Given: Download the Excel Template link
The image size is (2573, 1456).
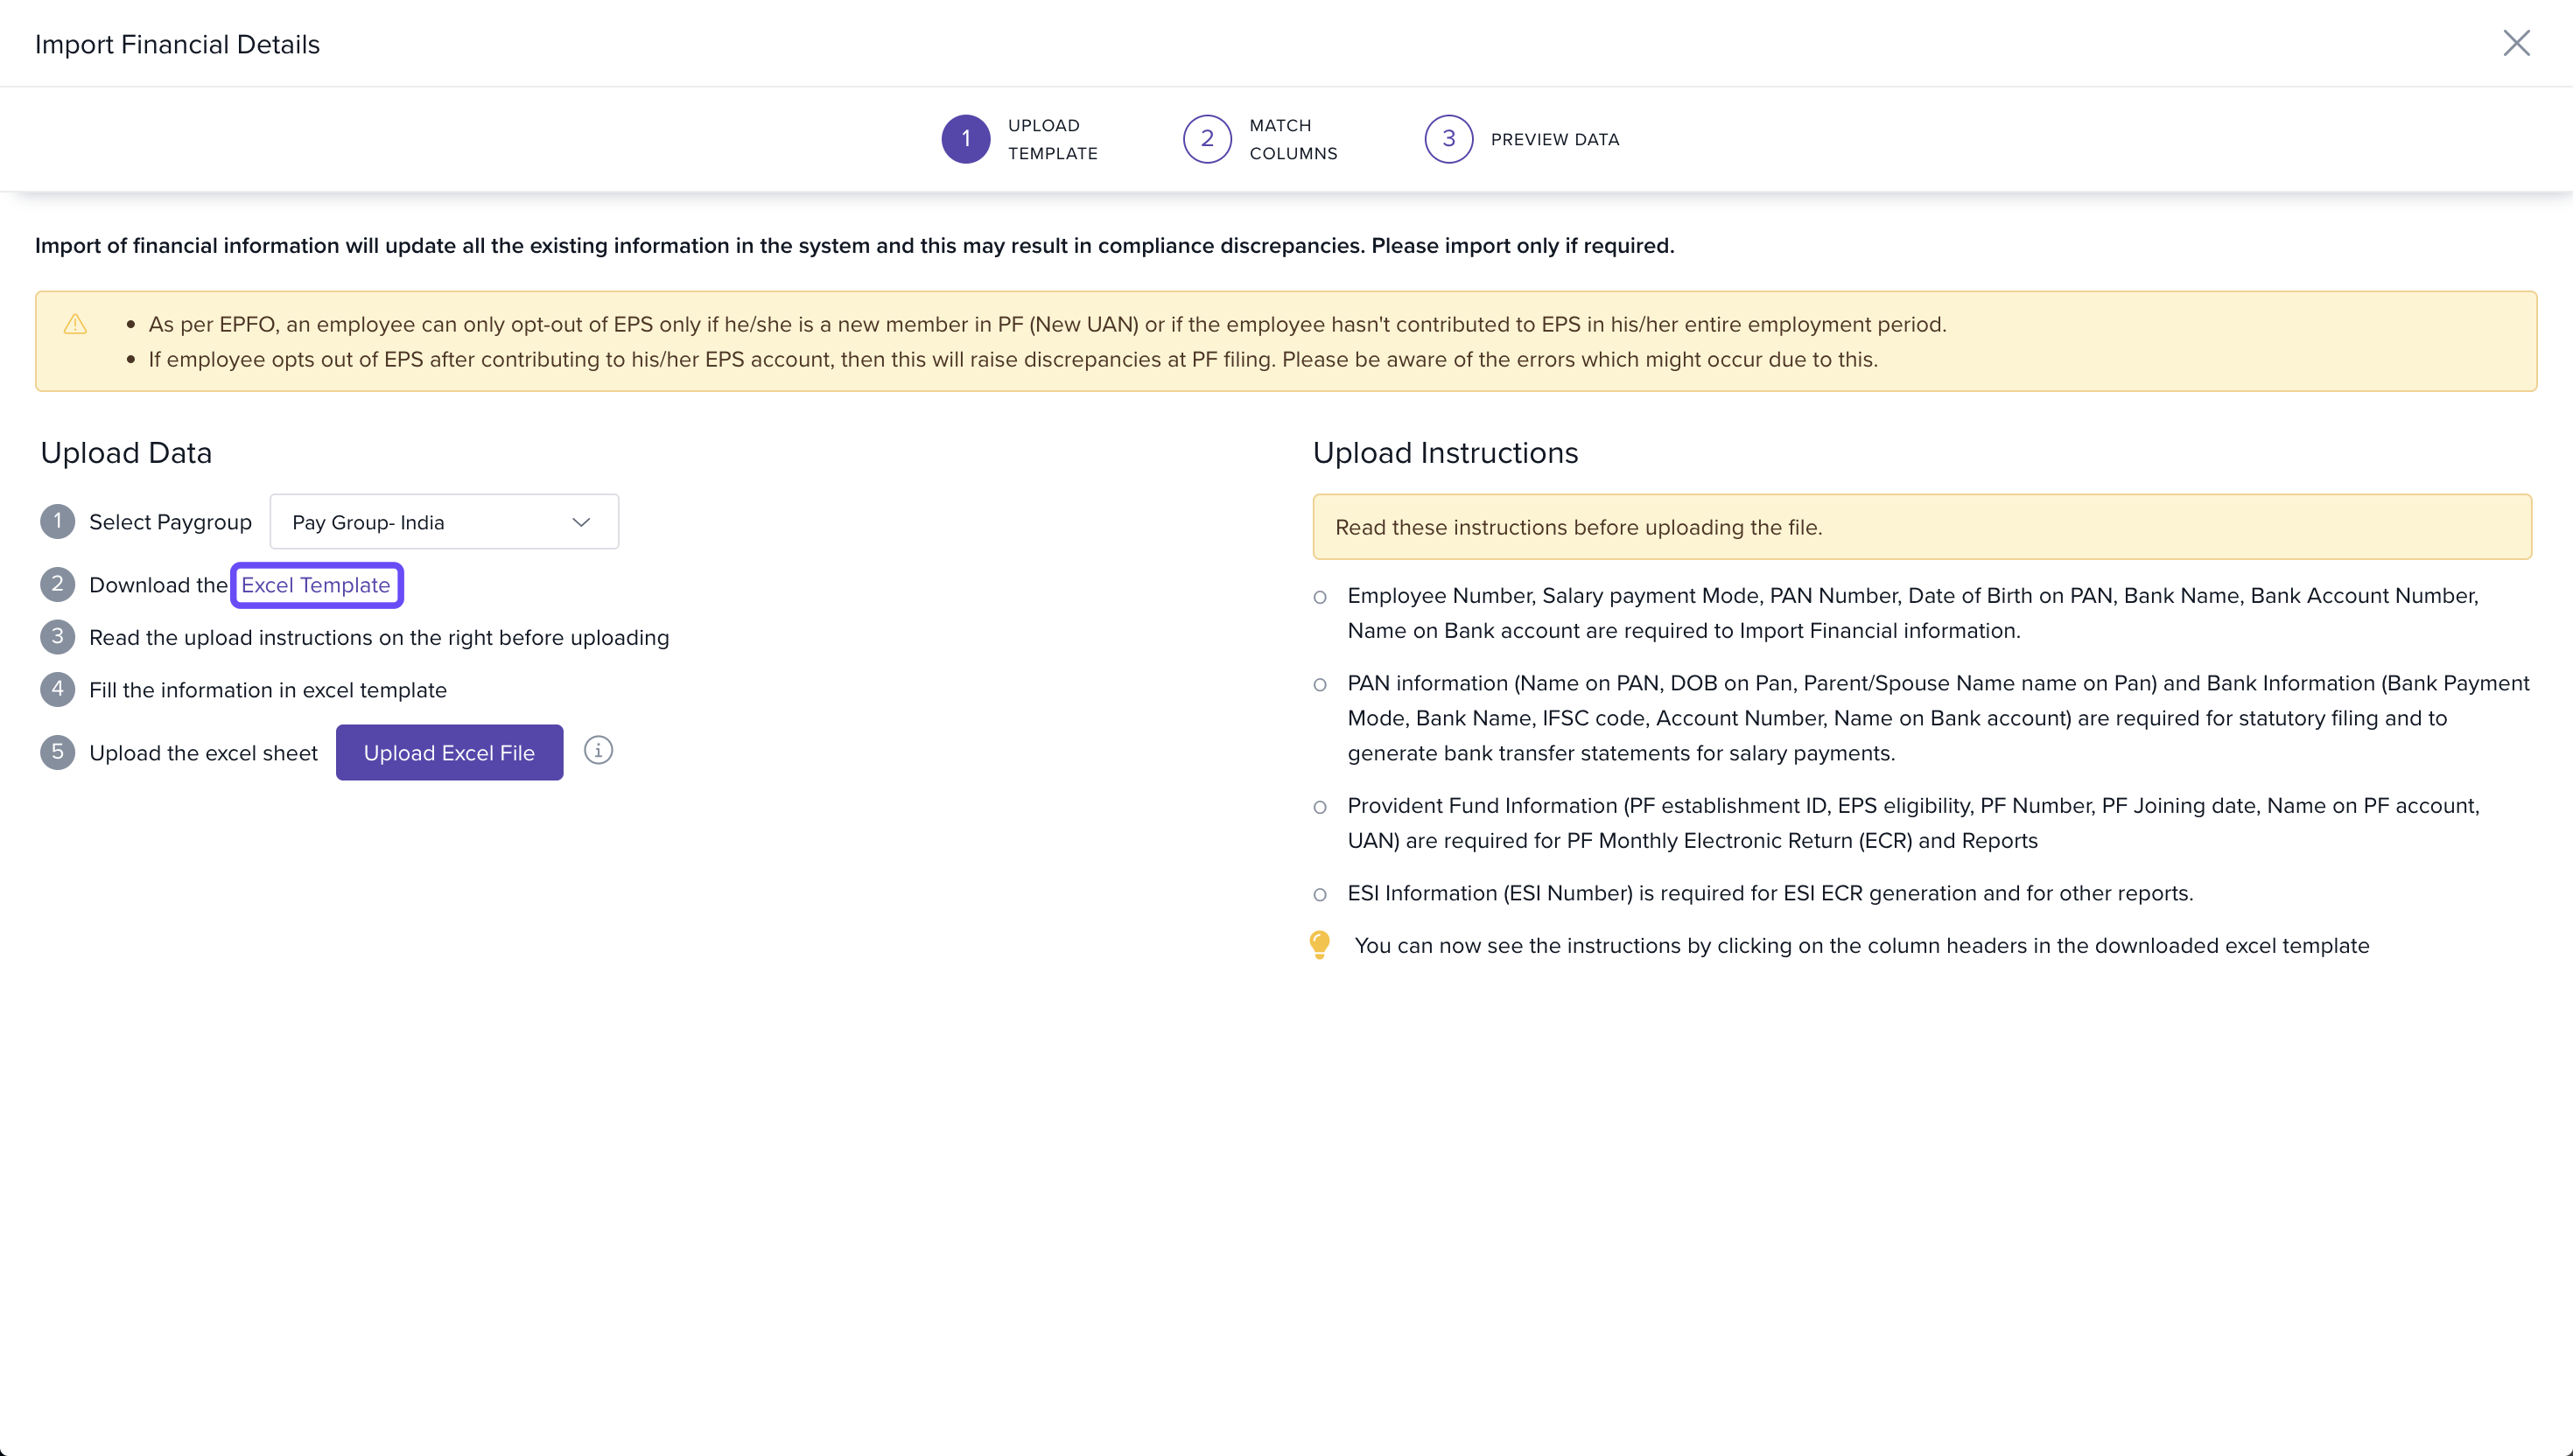Looking at the screenshot, I should (x=316, y=585).
